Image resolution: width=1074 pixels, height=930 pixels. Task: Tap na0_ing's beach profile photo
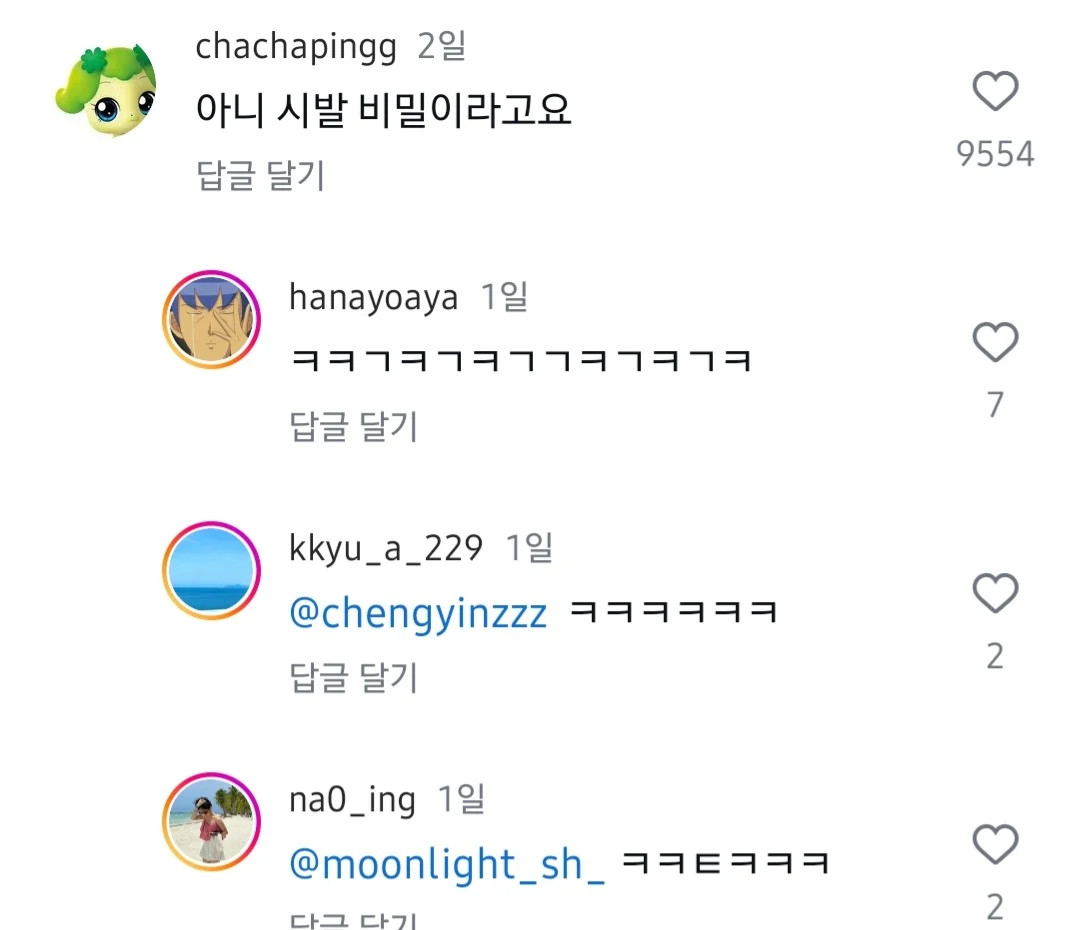coord(211,821)
